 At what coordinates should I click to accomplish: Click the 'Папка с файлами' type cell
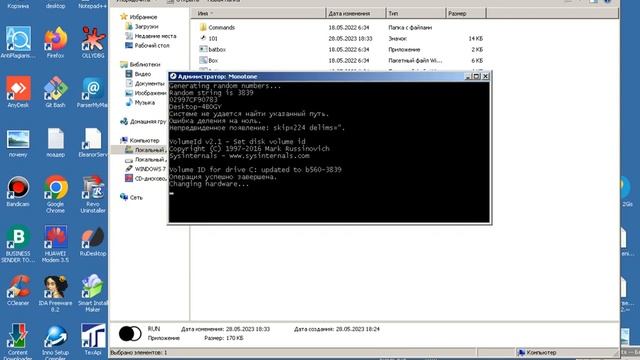(410, 28)
